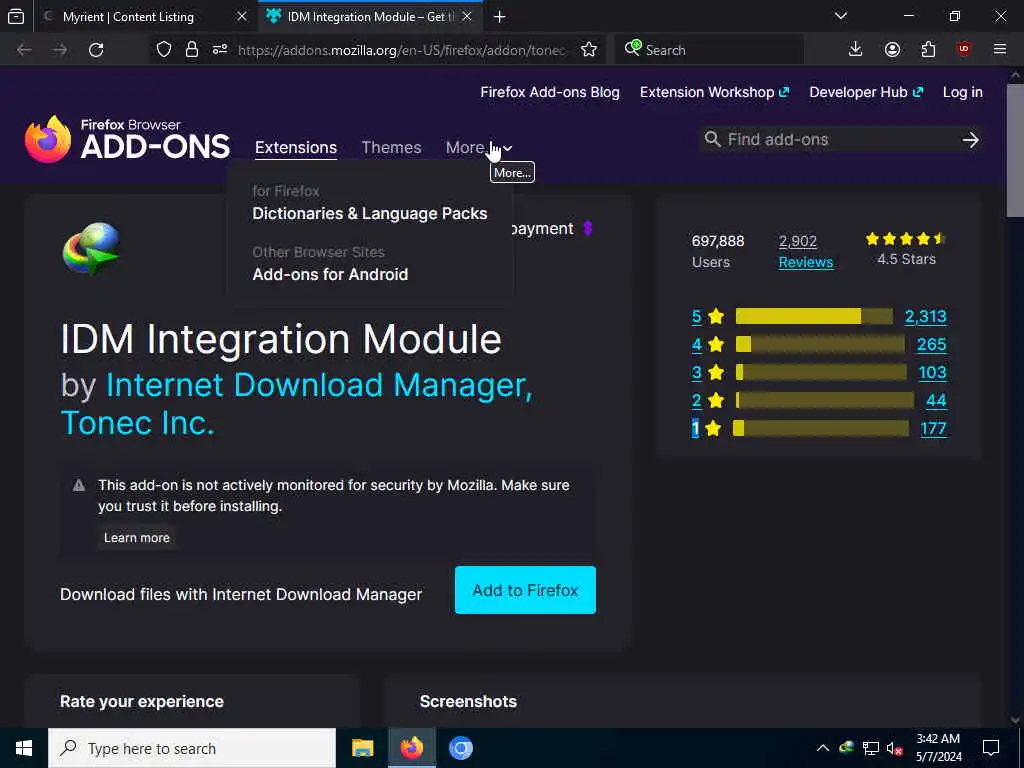Choose Add-ons for Android
This screenshot has width=1024, height=768.
tap(330, 274)
